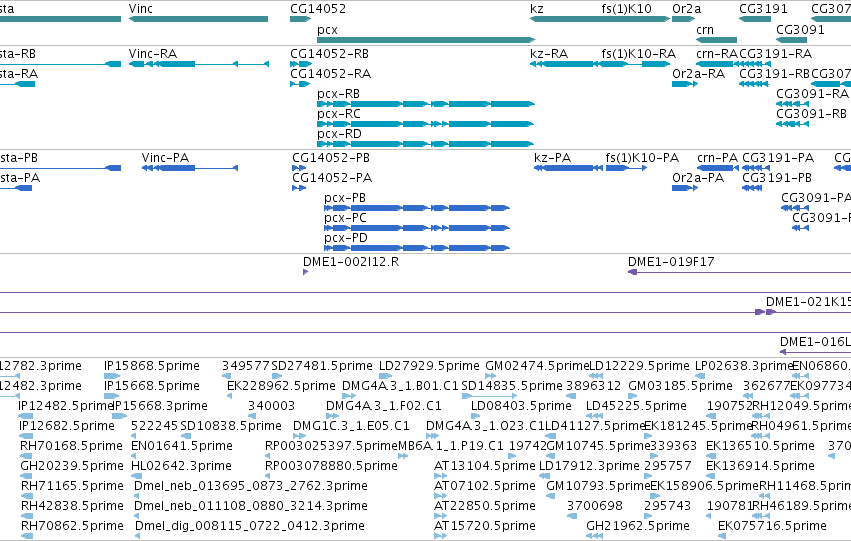Click the LD27929.5prime EST label

[429, 366]
